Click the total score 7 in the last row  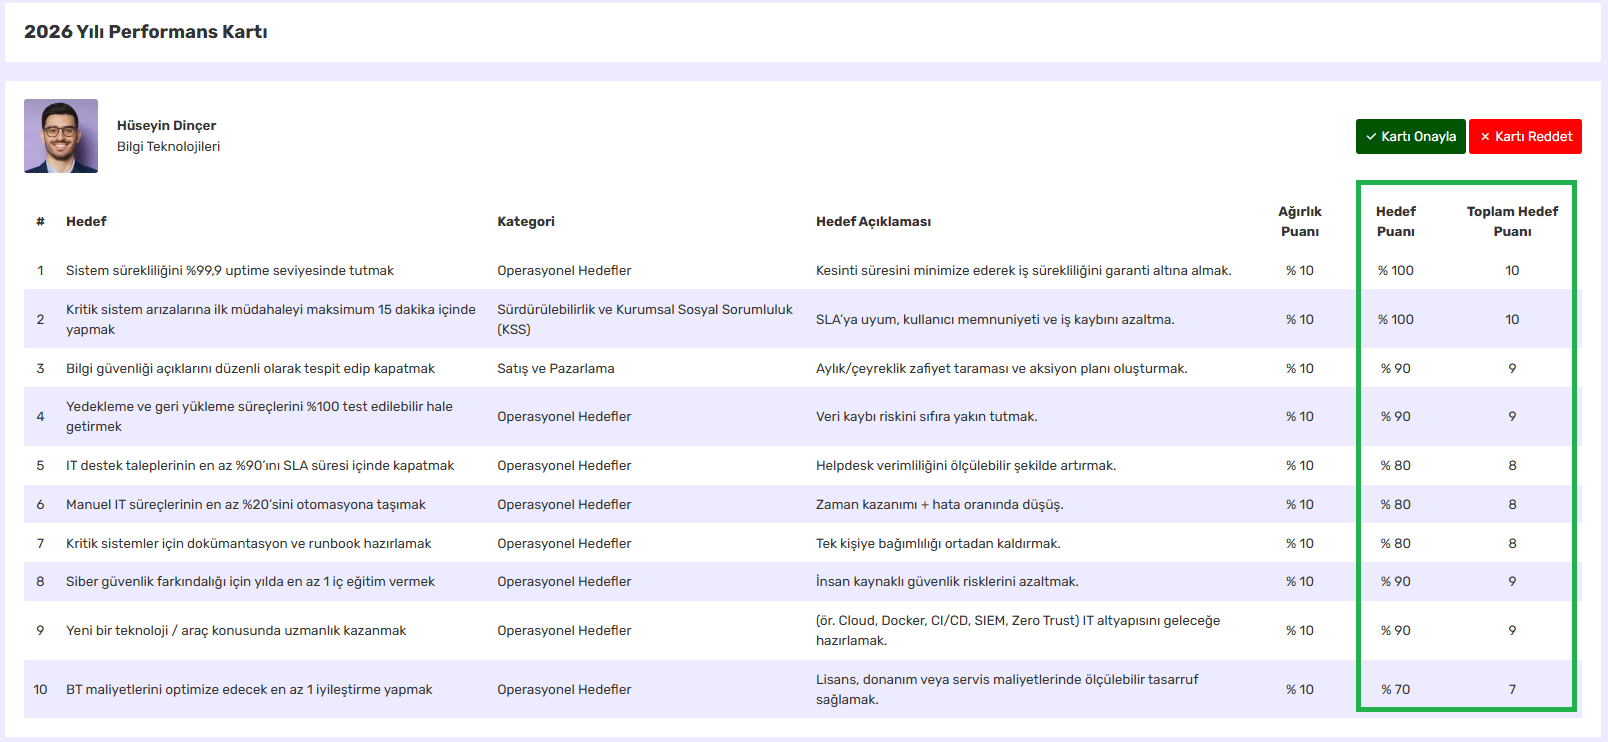coord(1512,690)
